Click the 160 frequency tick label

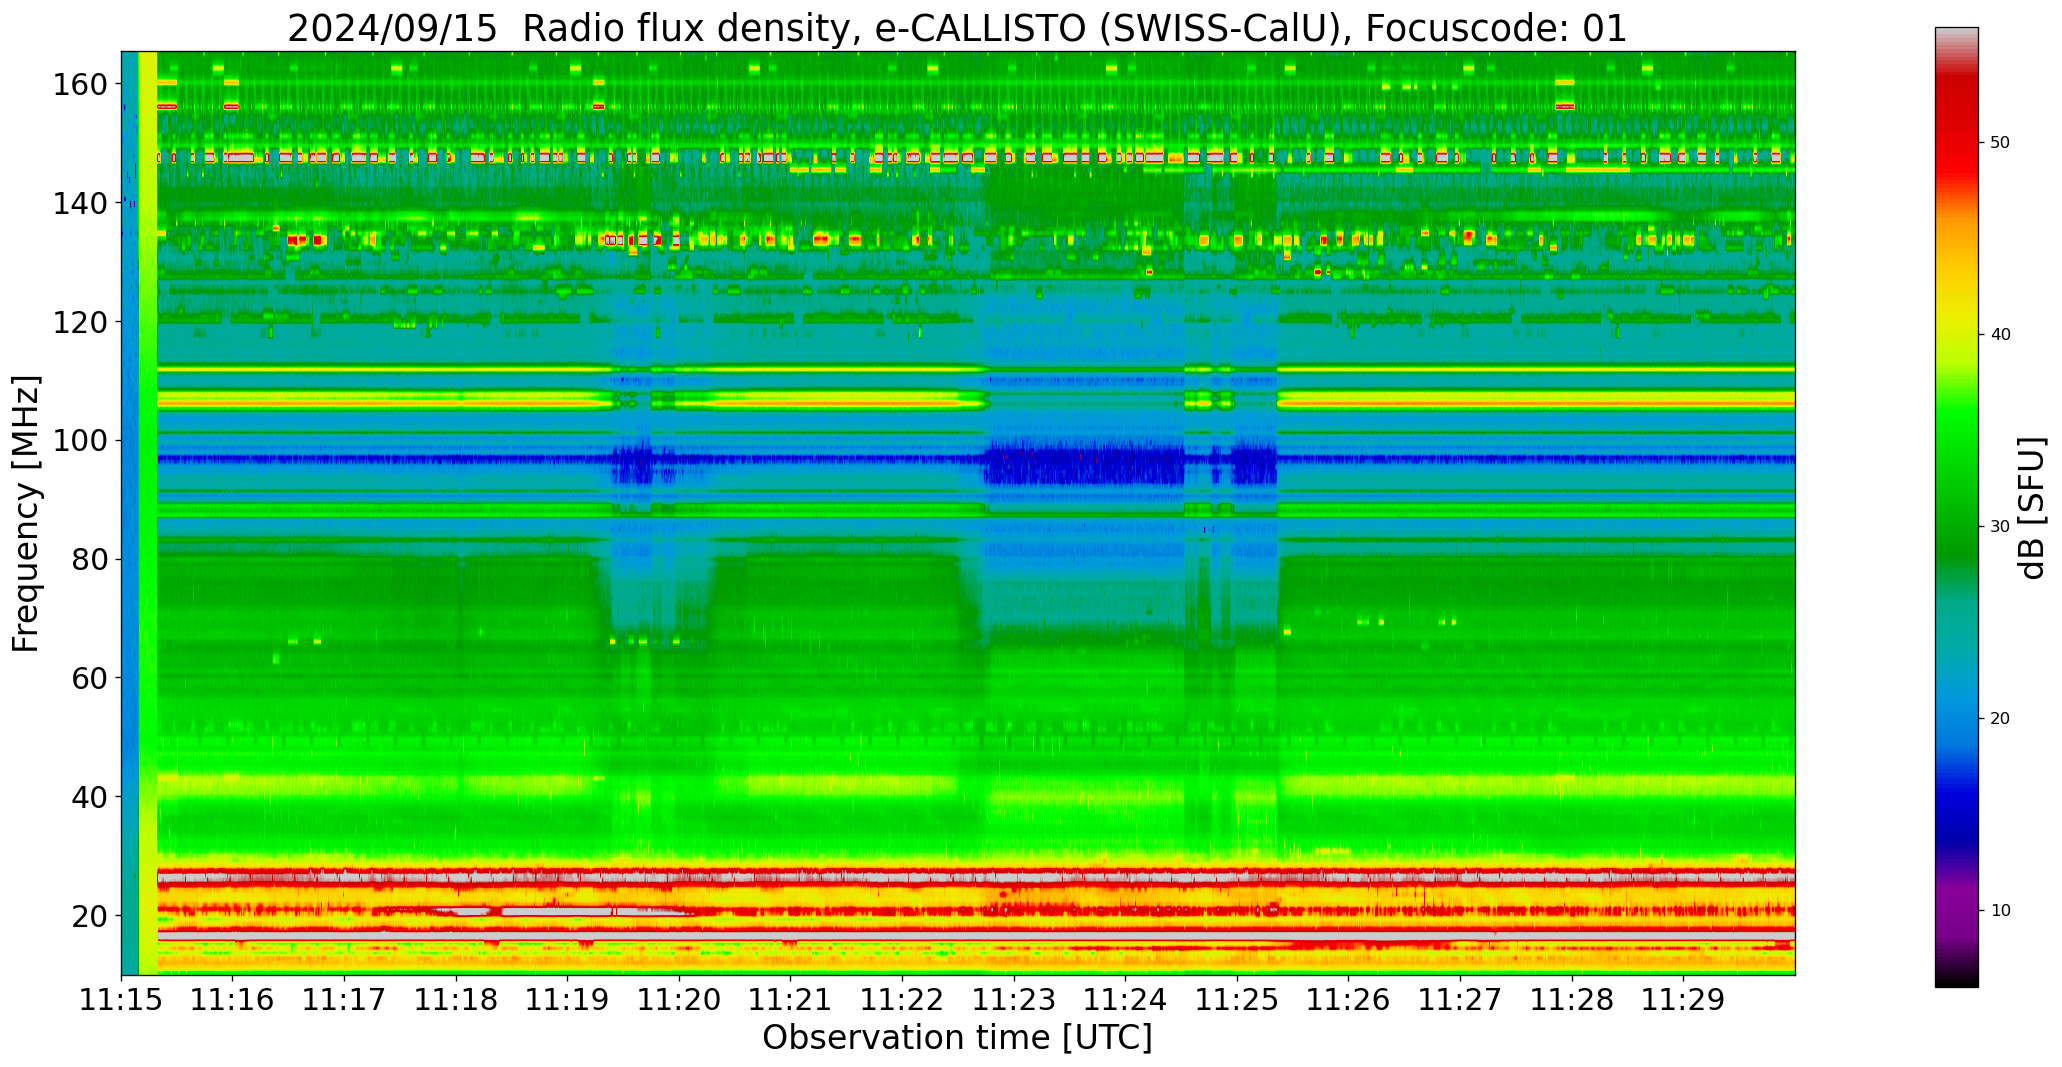80,84
